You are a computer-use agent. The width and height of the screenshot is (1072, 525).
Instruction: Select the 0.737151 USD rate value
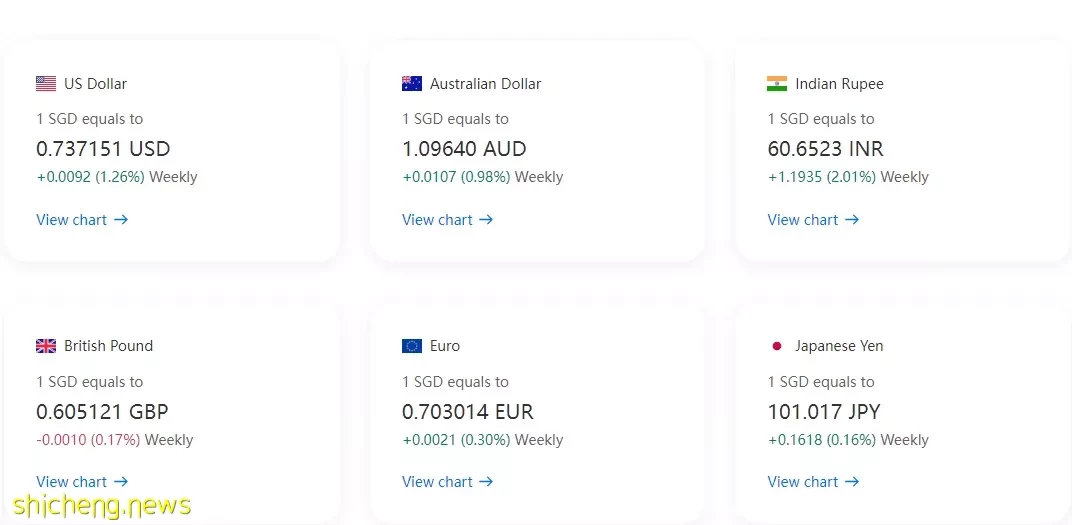[x=103, y=149]
